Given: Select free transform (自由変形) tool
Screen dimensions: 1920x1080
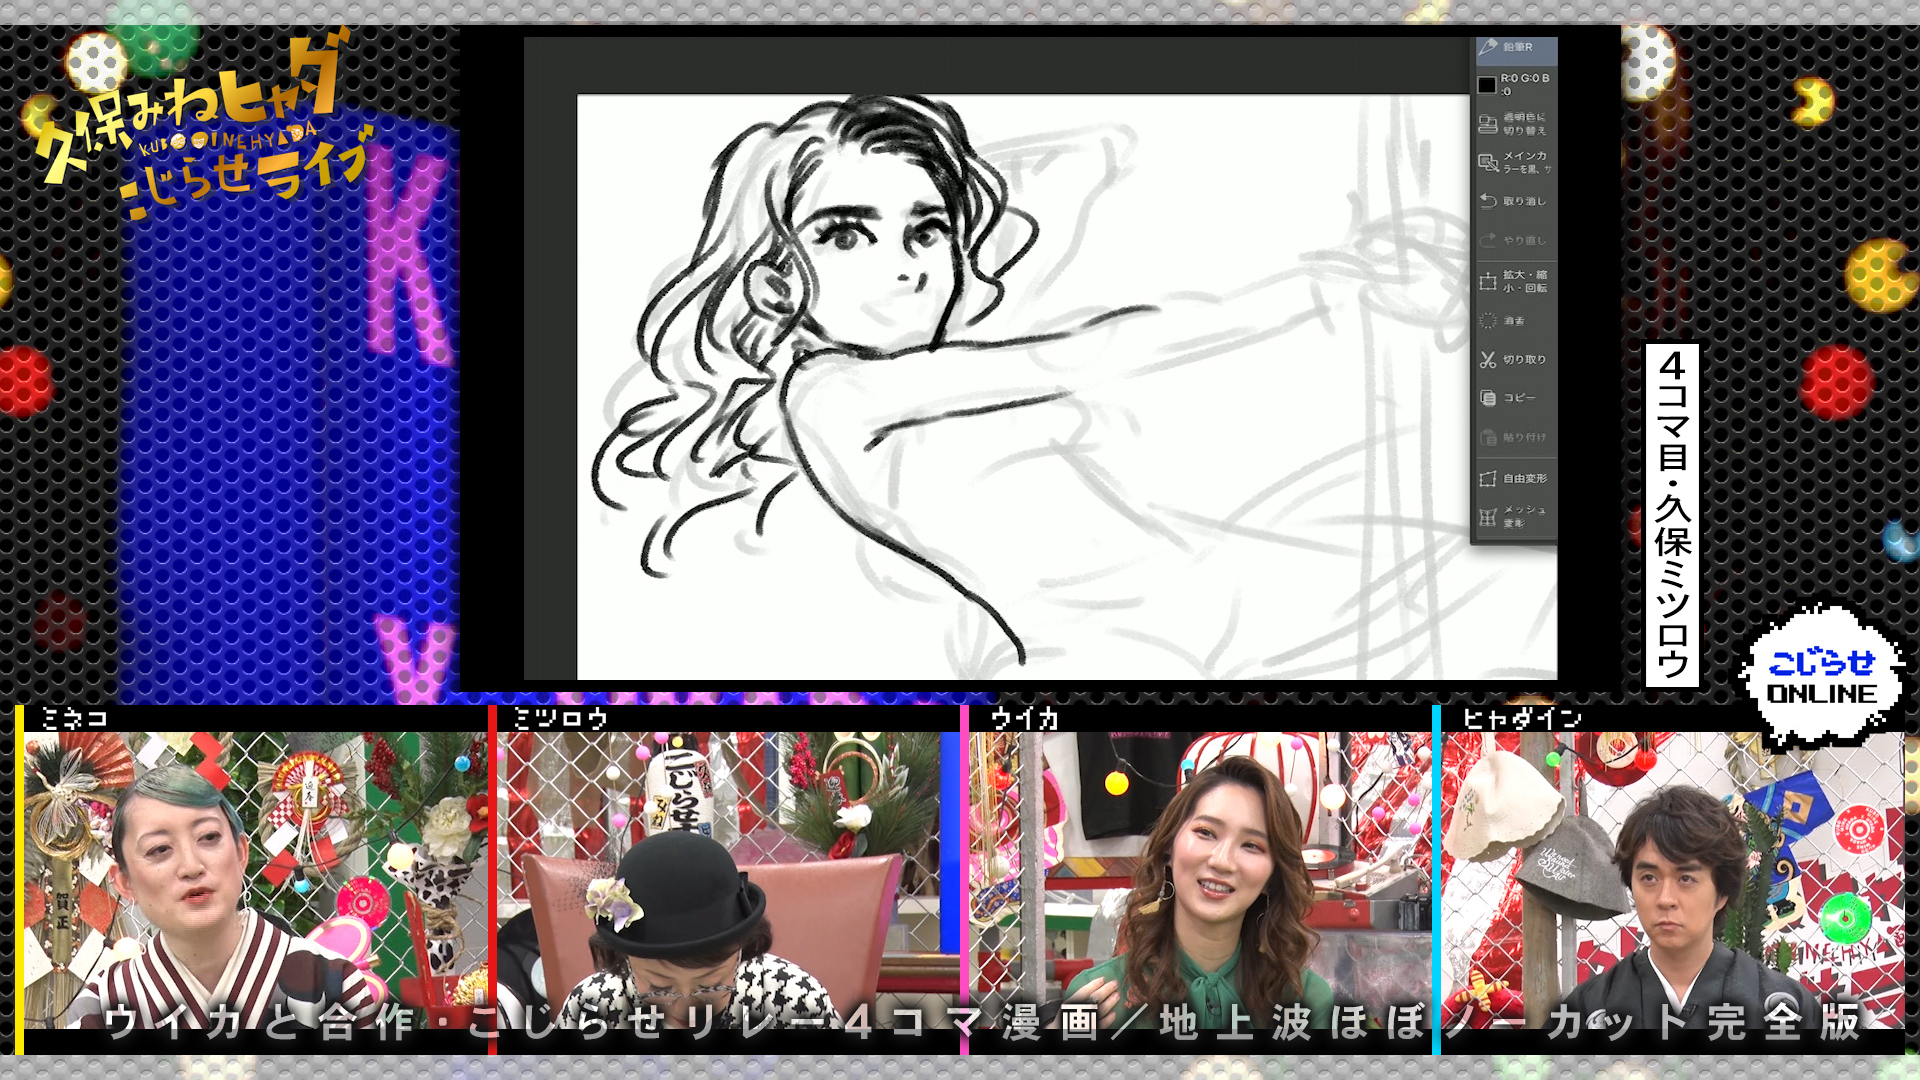Looking at the screenshot, I should pos(1488,478).
